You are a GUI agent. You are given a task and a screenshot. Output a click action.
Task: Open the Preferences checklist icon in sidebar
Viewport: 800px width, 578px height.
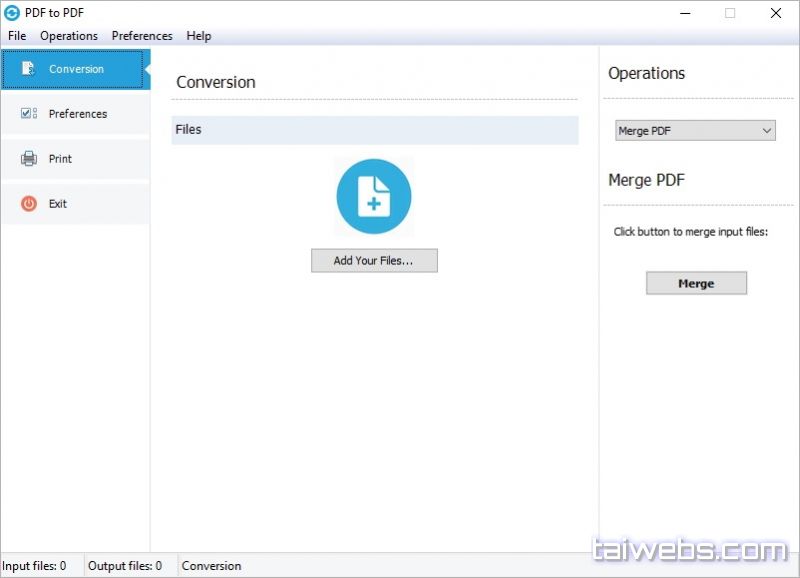pos(28,114)
